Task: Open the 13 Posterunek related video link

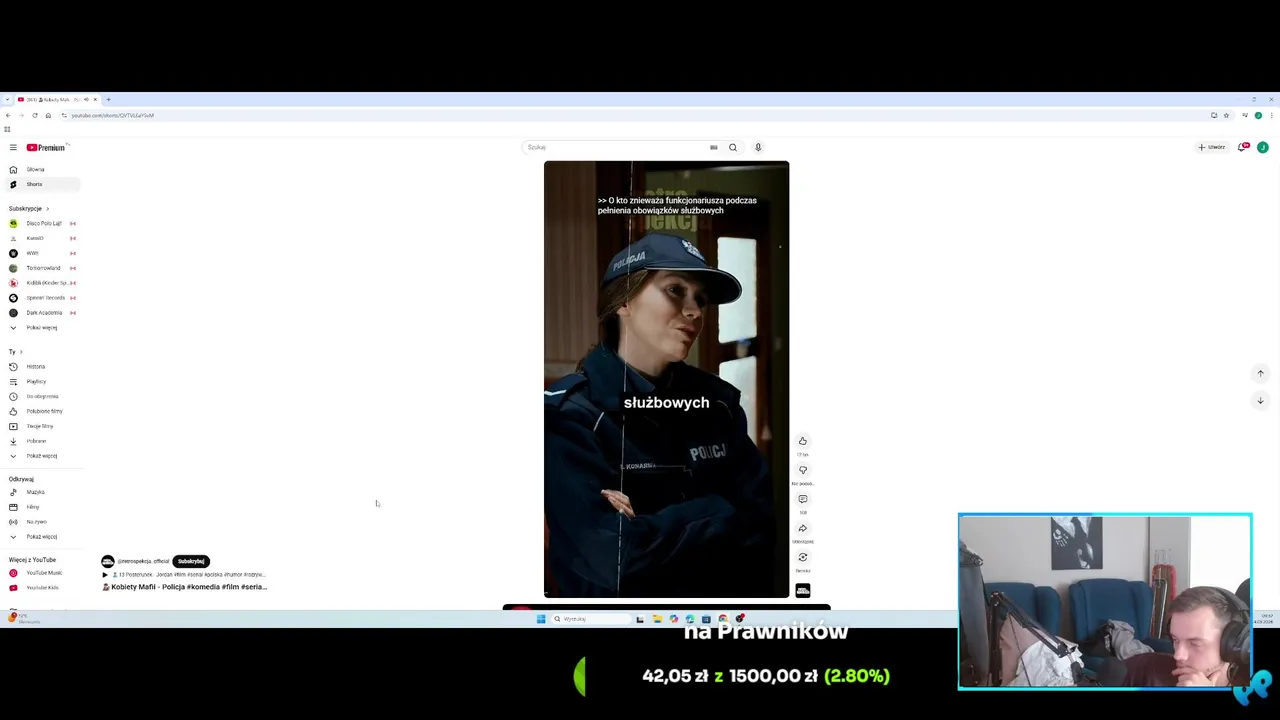Action: 184,575
